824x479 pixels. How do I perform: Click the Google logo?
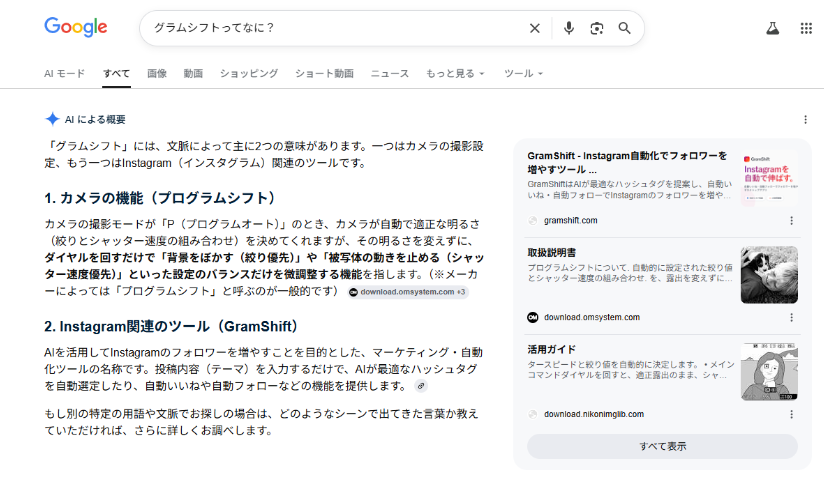[x=76, y=27]
